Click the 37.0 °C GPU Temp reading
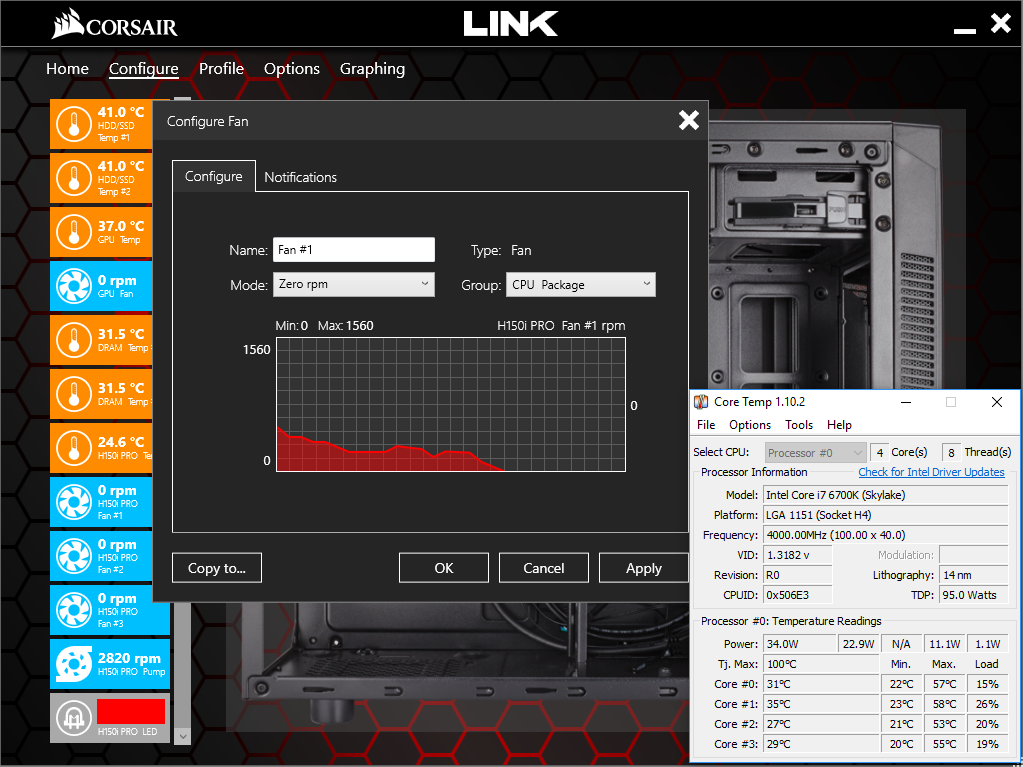 coord(121,226)
